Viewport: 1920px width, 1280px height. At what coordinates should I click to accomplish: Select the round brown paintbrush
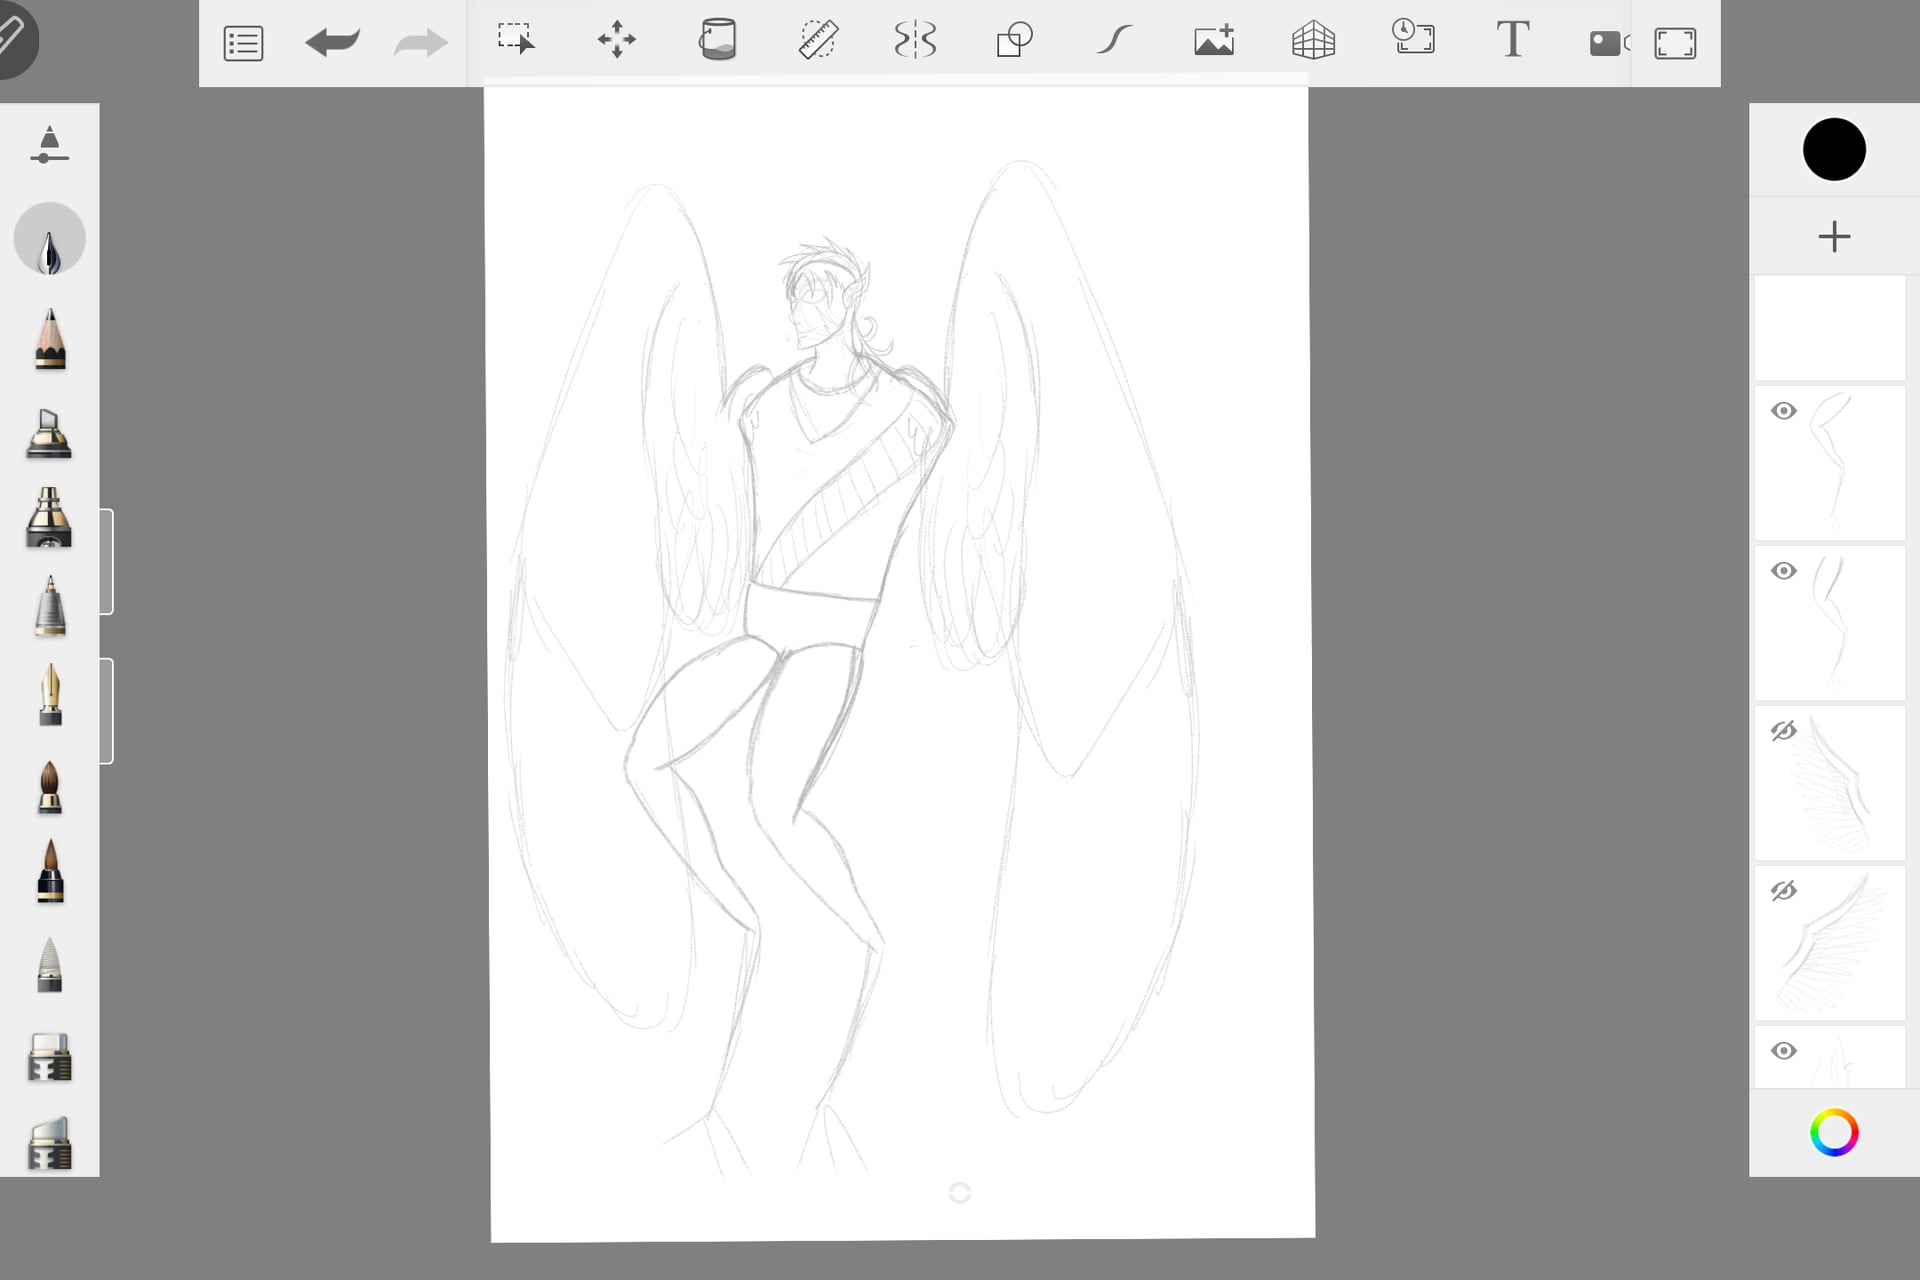[49, 787]
